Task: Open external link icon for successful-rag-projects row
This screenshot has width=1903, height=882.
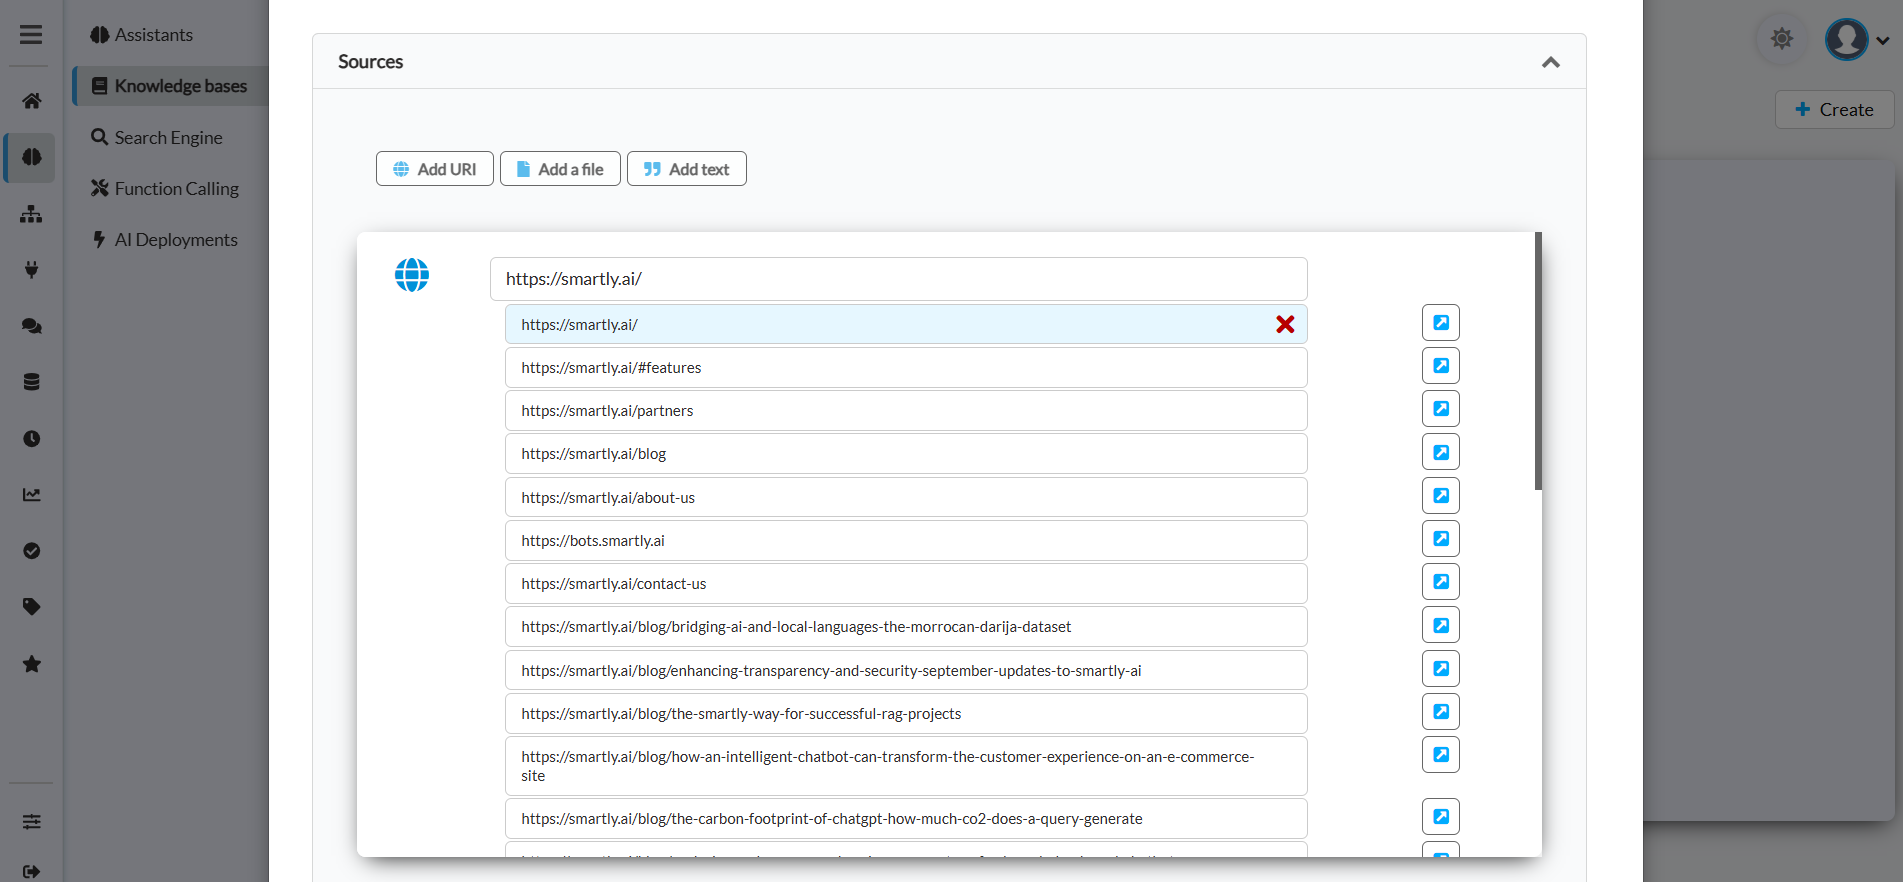Action: pos(1441,712)
